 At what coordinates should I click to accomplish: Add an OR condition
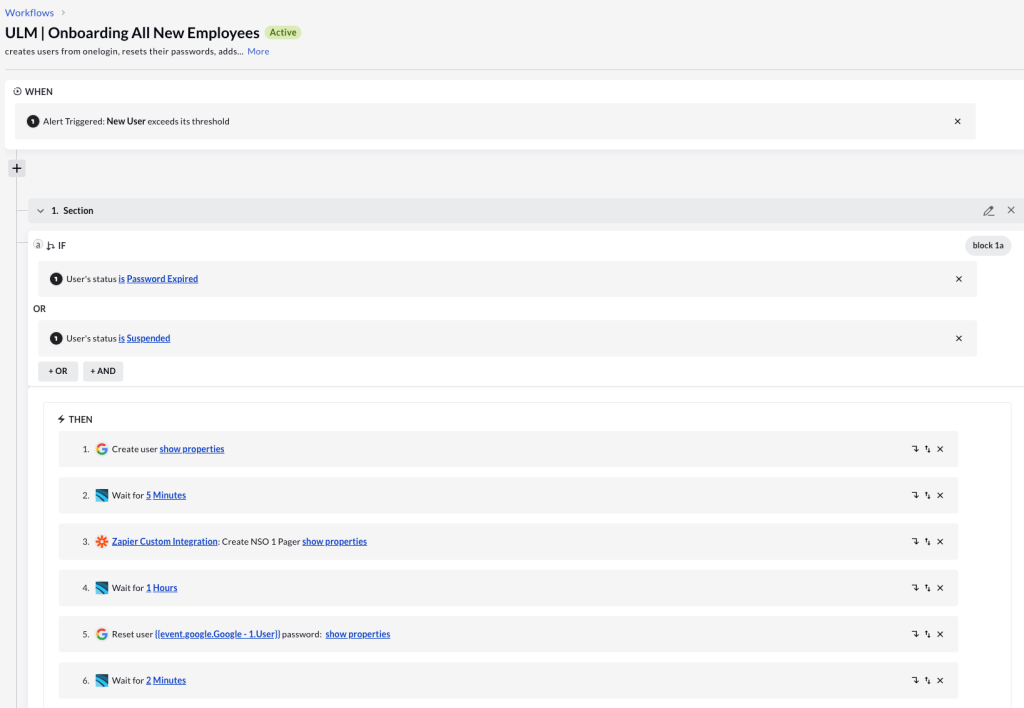click(58, 371)
